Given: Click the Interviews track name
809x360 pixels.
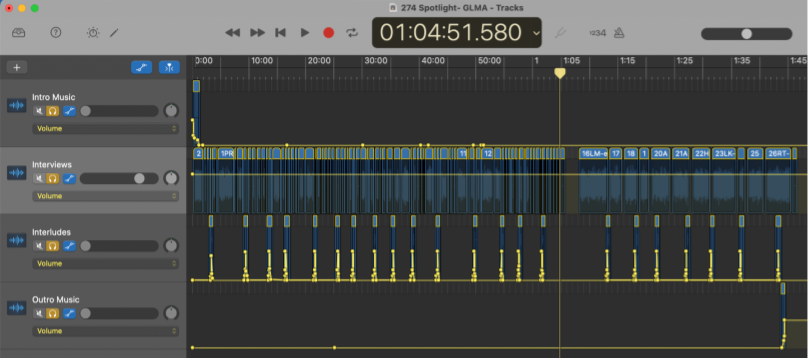Looking at the screenshot, I should click(52, 165).
